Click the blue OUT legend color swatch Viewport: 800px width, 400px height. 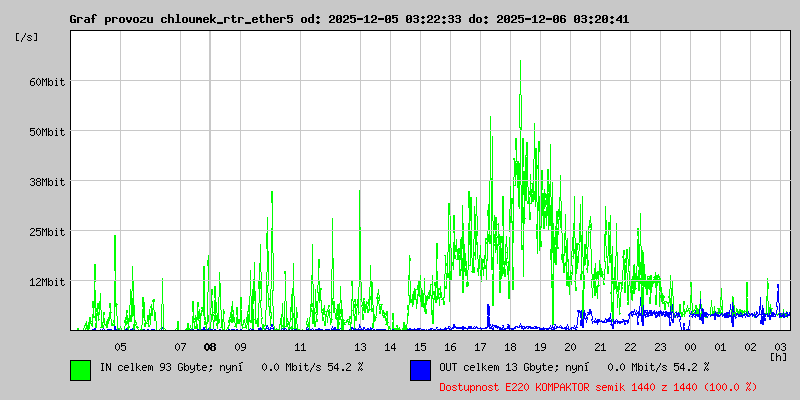(420, 369)
